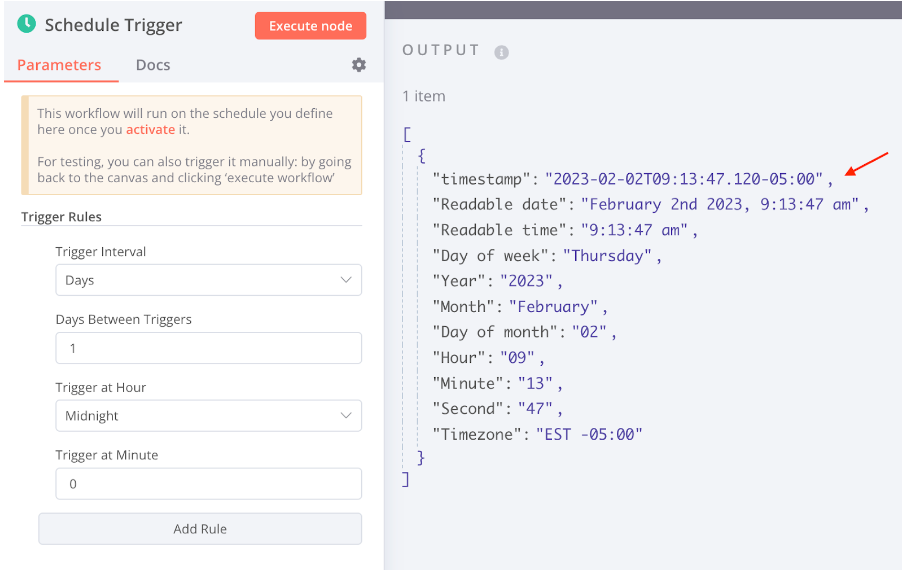The height and width of the screenshot is (570, 902).
Task: Open the Docs tab
Action: click(153, 65)
